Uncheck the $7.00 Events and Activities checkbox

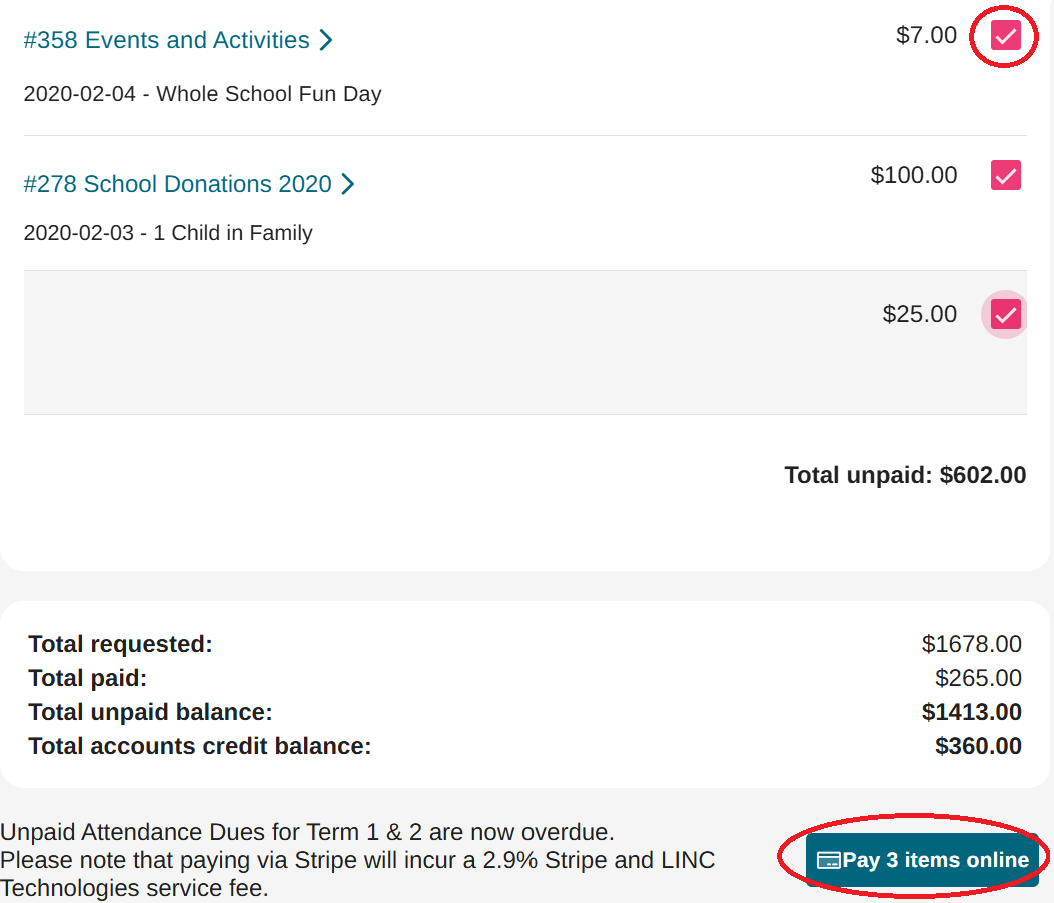coord(1005,36)
